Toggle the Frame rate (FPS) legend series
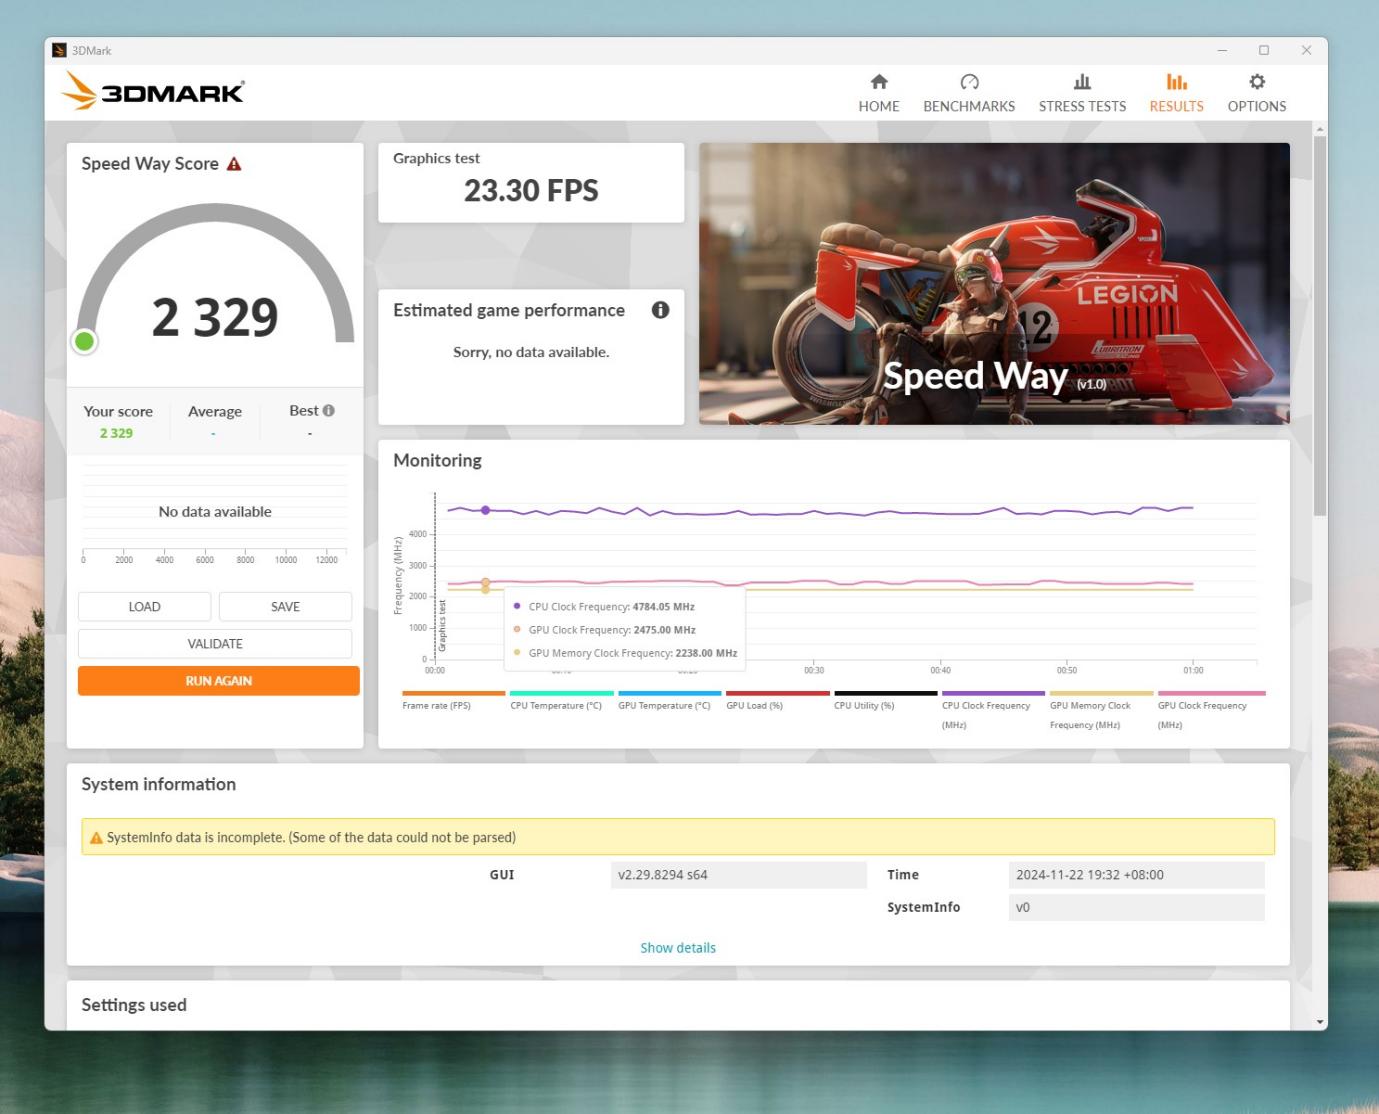Screen dimensions: 1379x1114 pyautogui.click(x=453, y=700)
